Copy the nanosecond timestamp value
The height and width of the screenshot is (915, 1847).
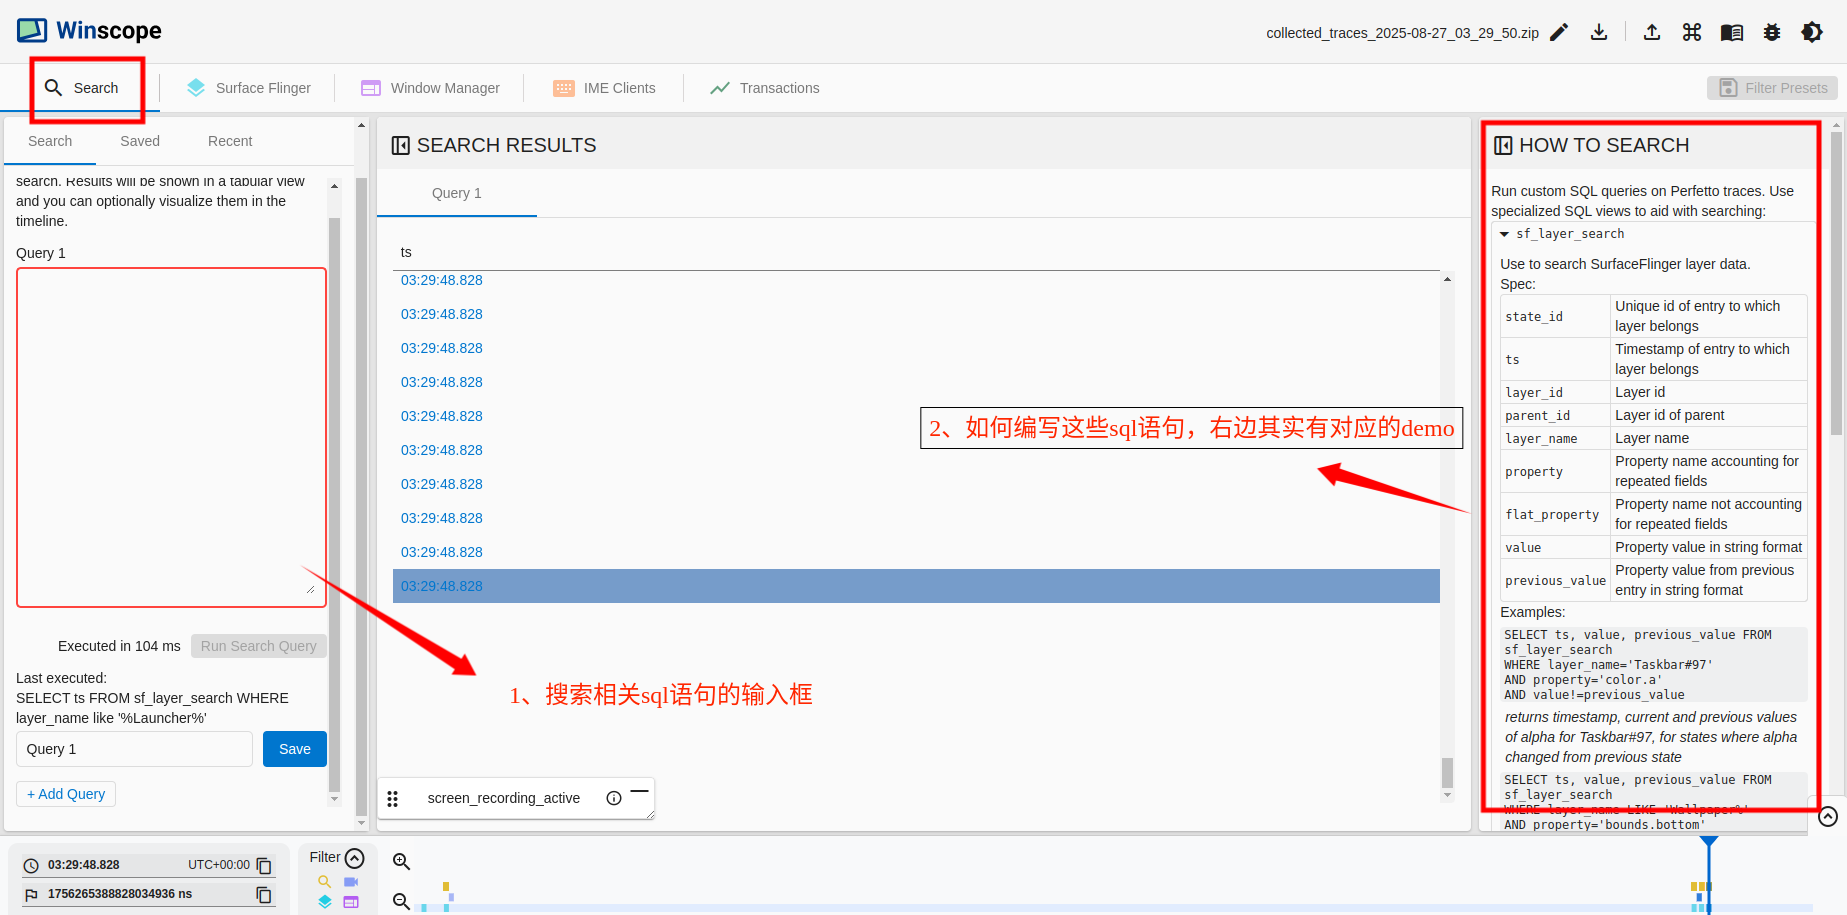[264, 894]
